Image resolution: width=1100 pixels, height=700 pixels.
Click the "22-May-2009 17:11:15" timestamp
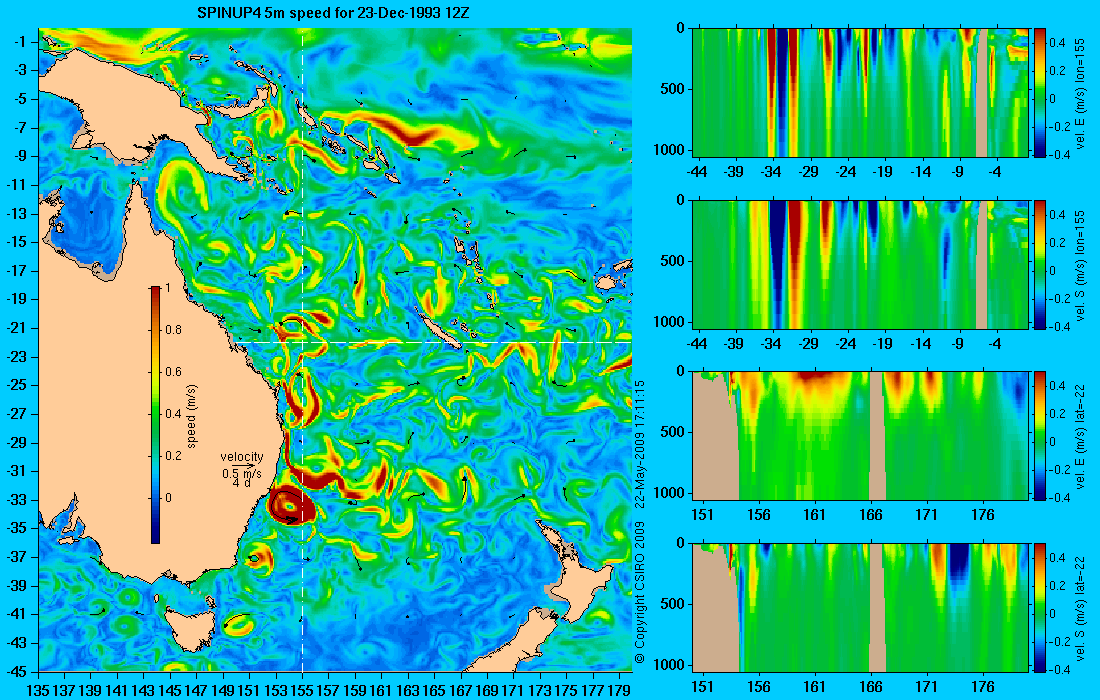[x=639, y=443]
